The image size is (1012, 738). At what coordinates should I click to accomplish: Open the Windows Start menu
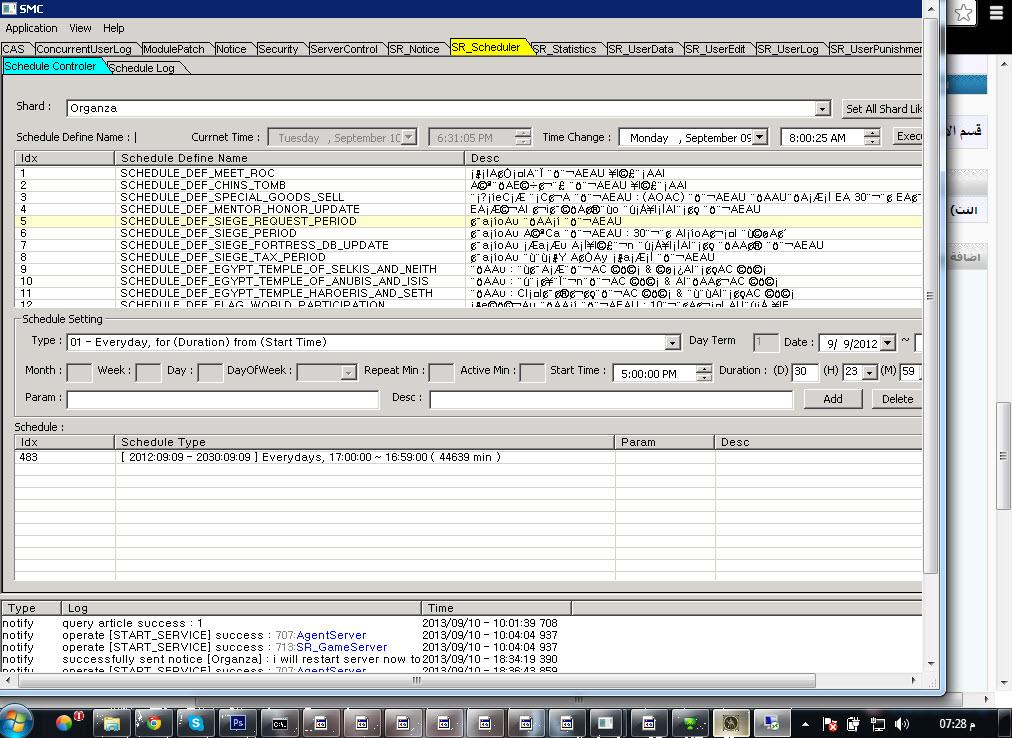pyautogui.click(x=19, y=721)
